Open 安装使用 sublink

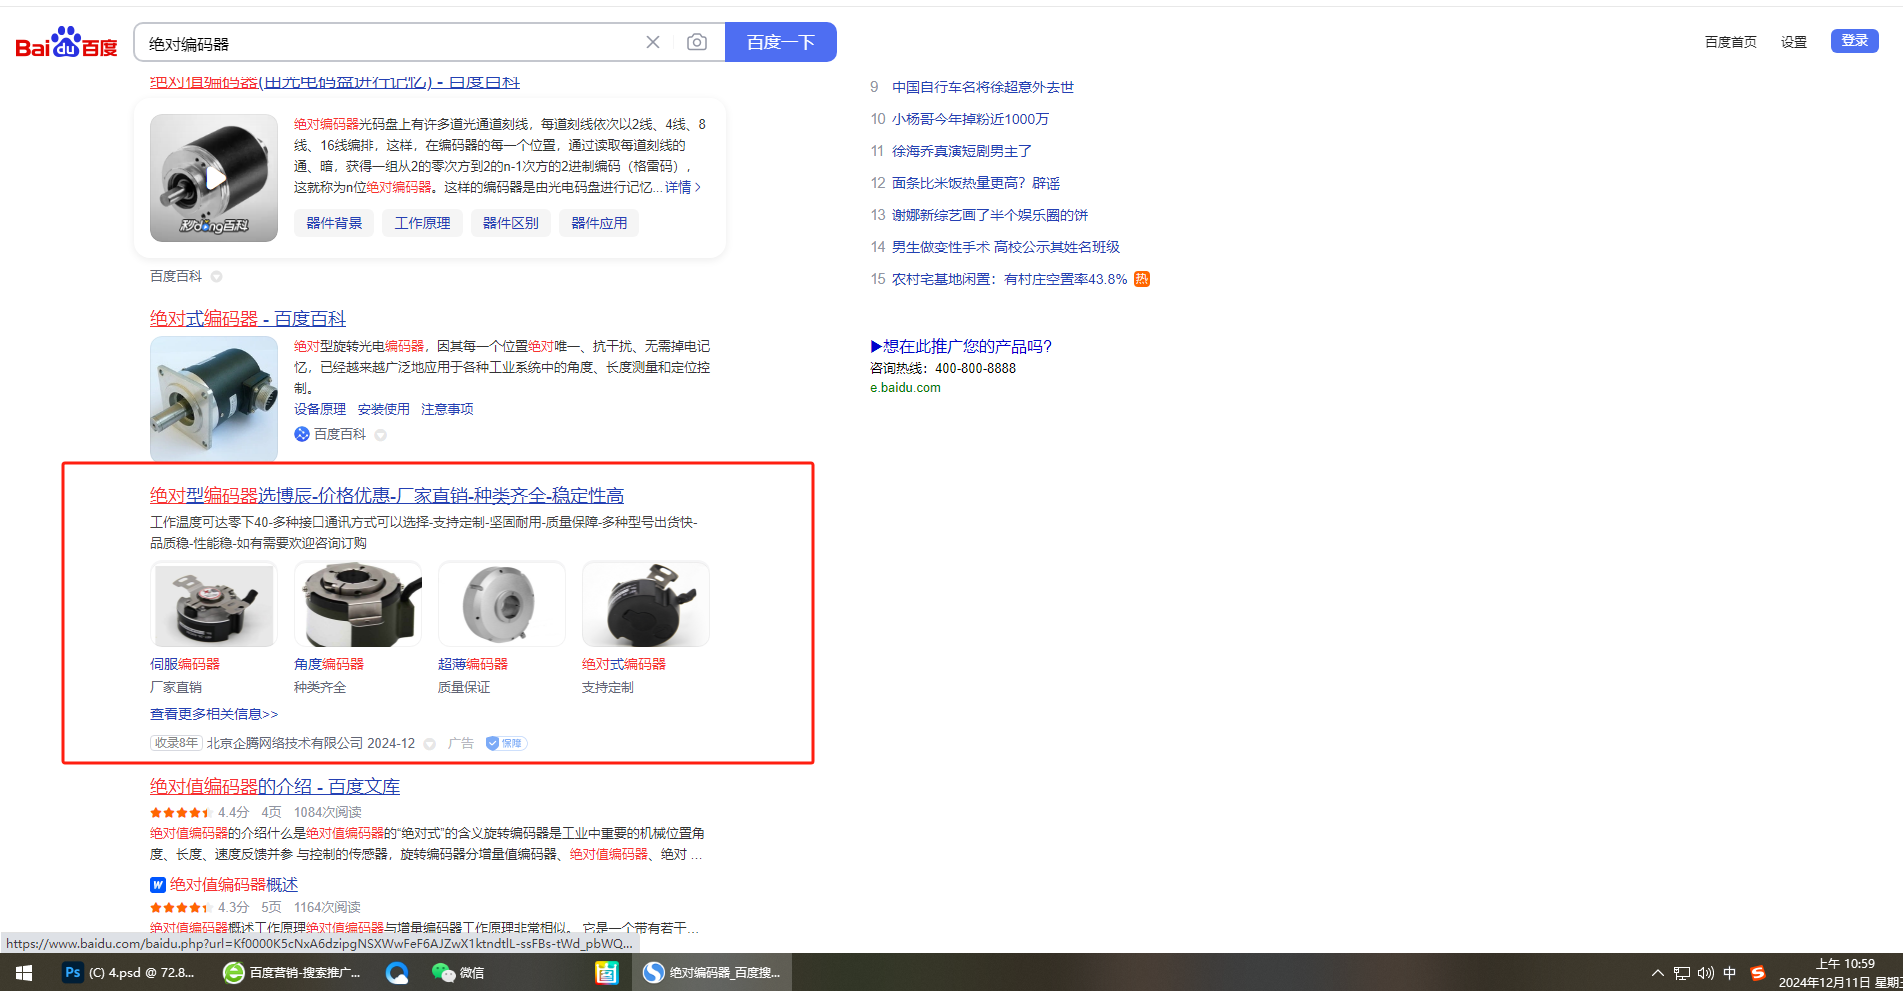pos(384,409)
